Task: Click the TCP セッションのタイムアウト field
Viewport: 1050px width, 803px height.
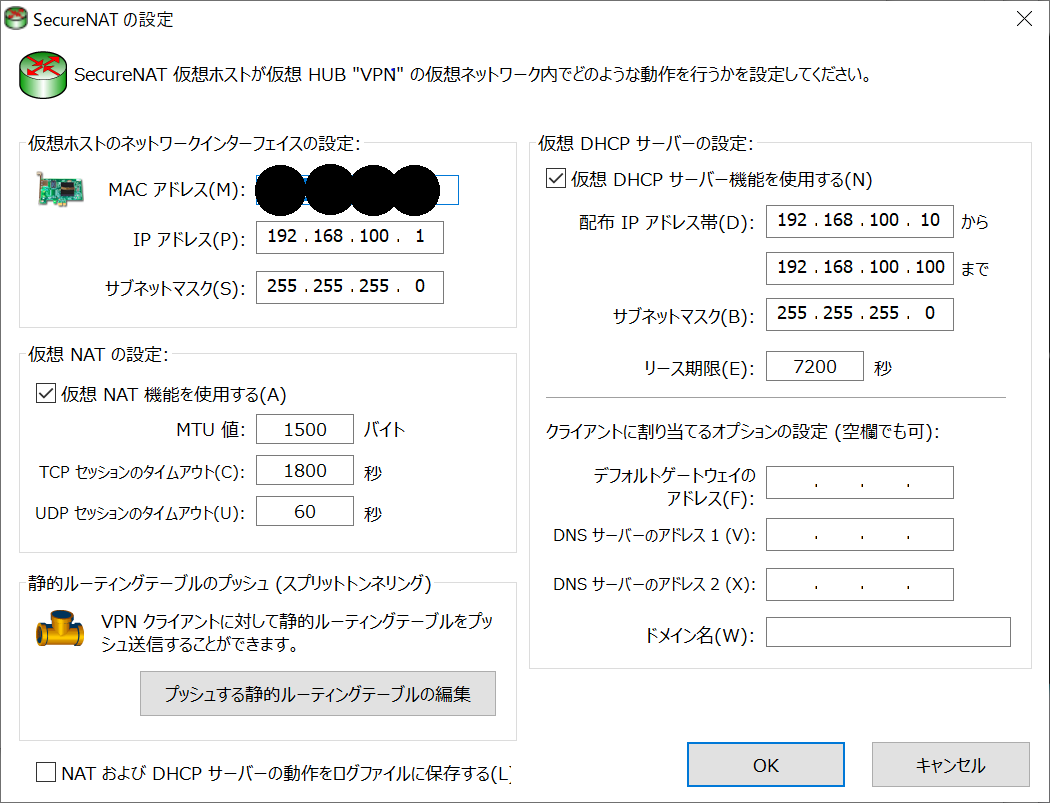Action: (x=305, y=471)
